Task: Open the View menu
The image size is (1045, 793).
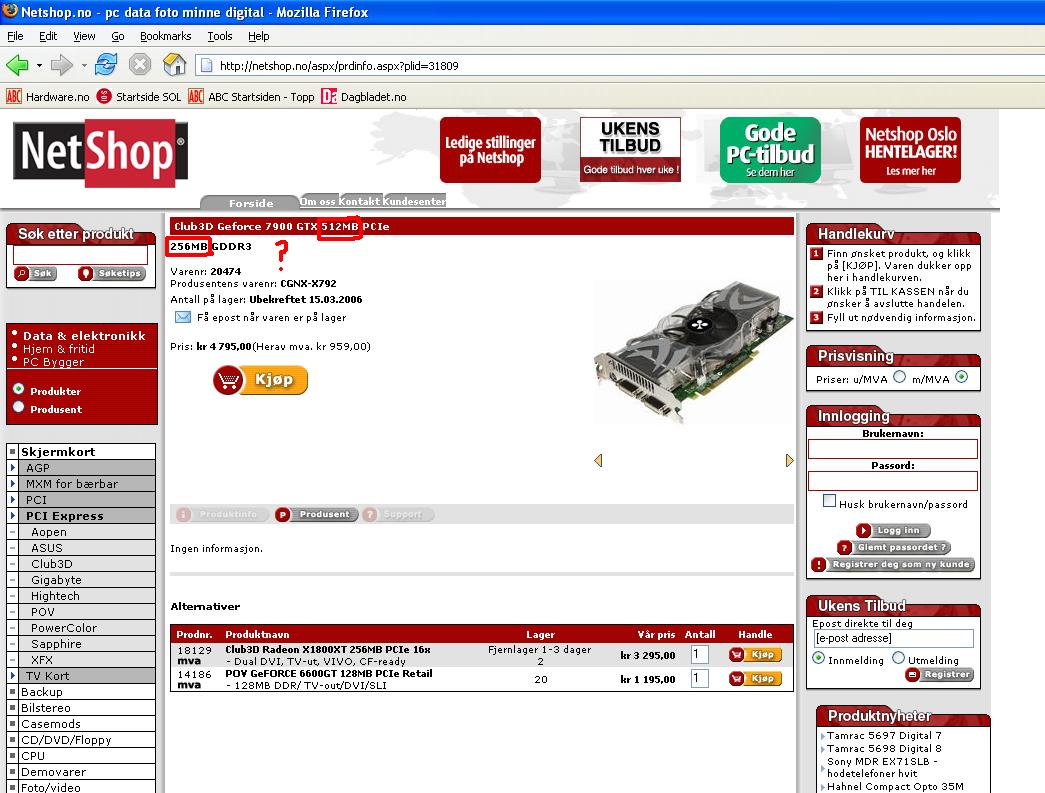Action: (84, 36)
